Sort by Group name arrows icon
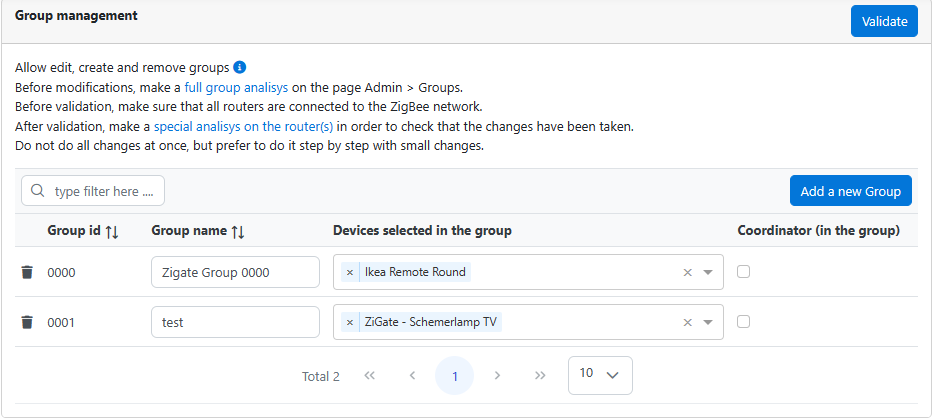The image size is (932, 419). click(x=238, y=232)
